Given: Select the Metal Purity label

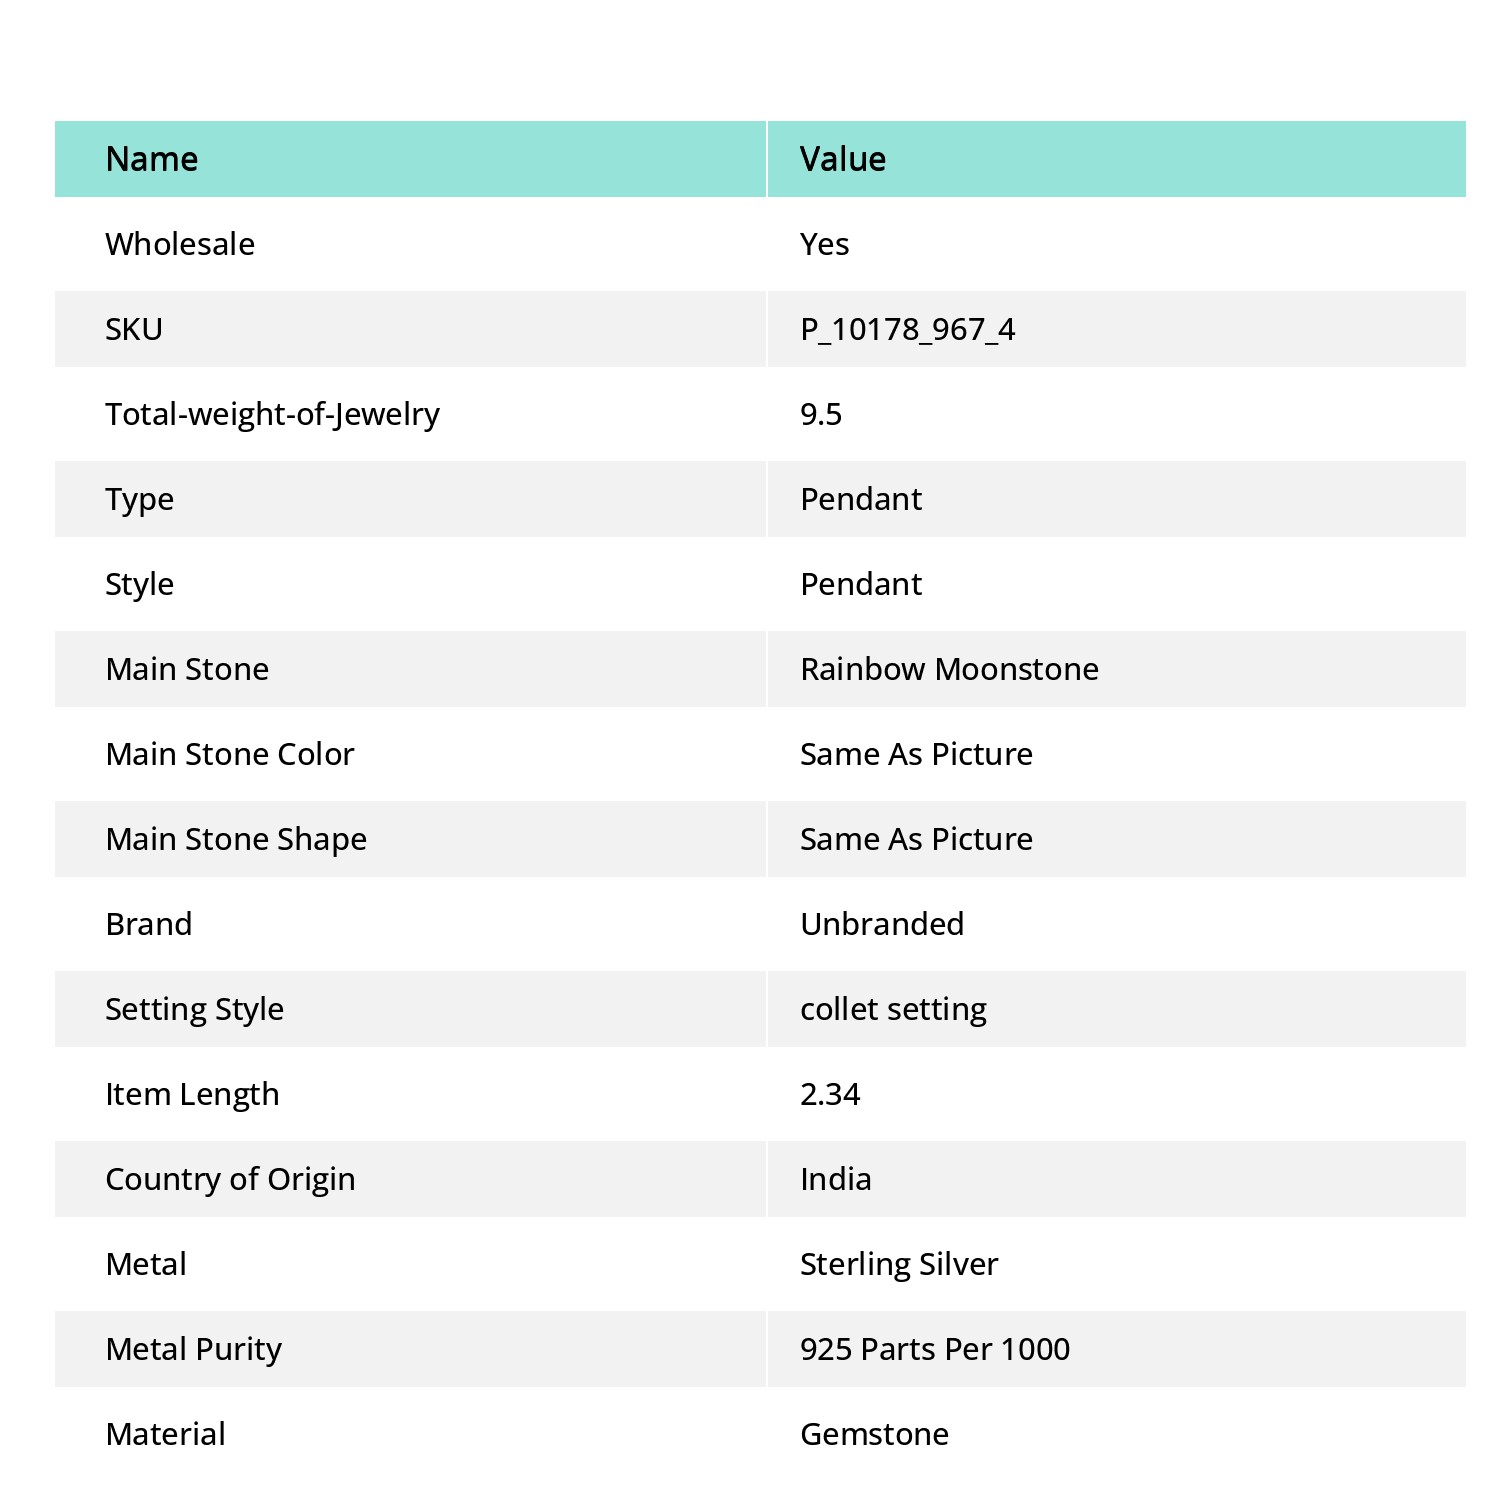Looking at the screenshot, I should (x=194, y=1349).
